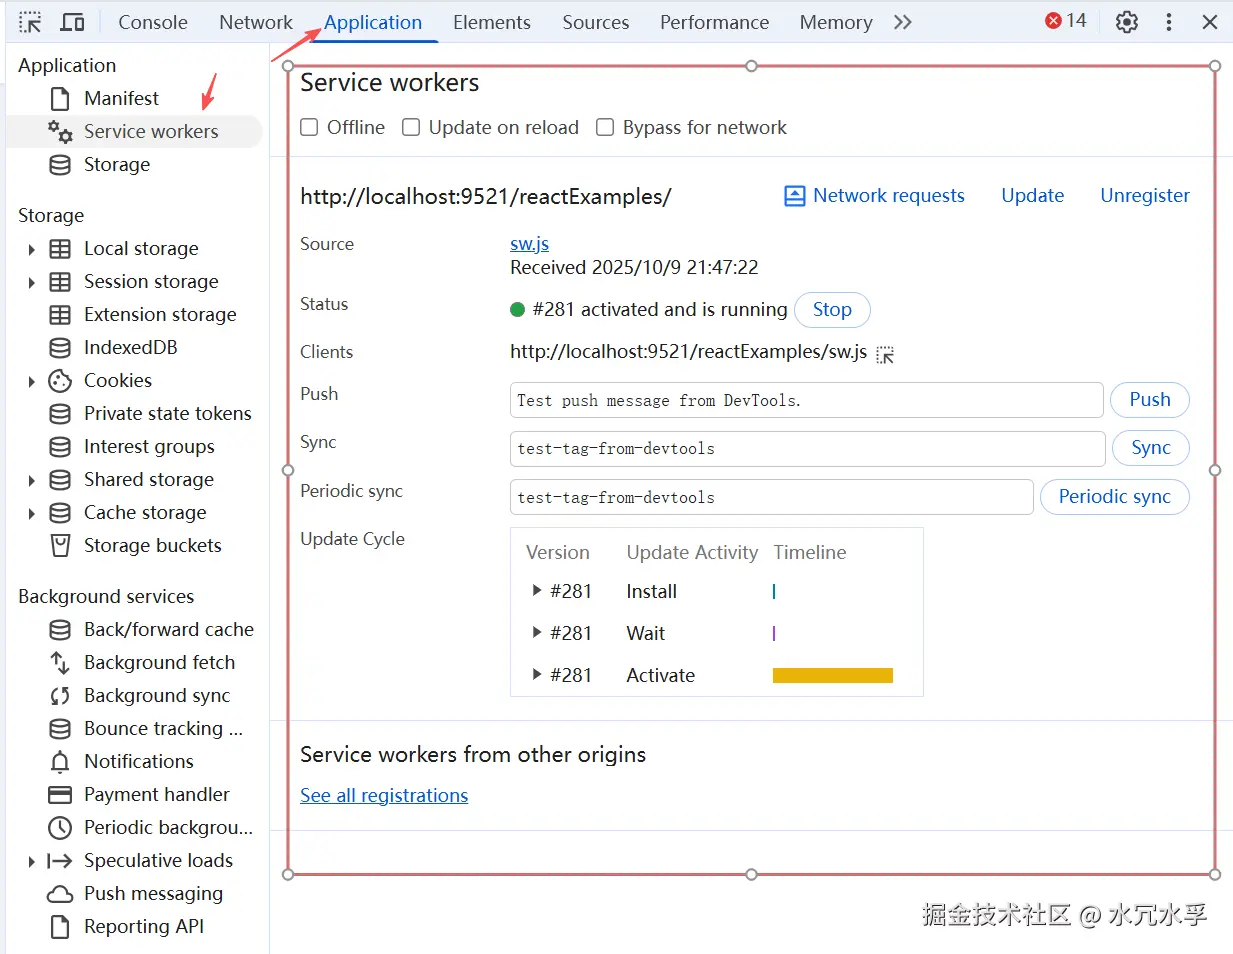The image size is (1233, 954).
Task: Check Update on reload
Action: tap(411, 127)
